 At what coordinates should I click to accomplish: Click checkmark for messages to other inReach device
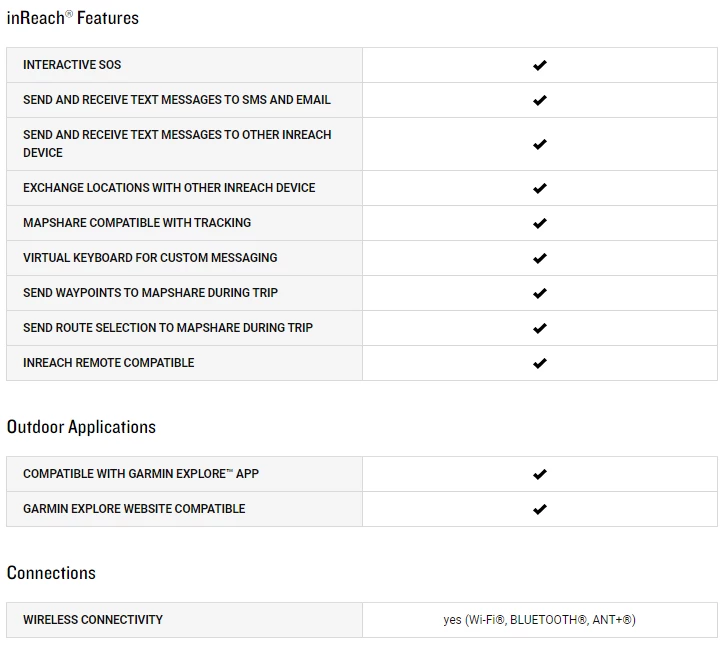coord(540,144)
